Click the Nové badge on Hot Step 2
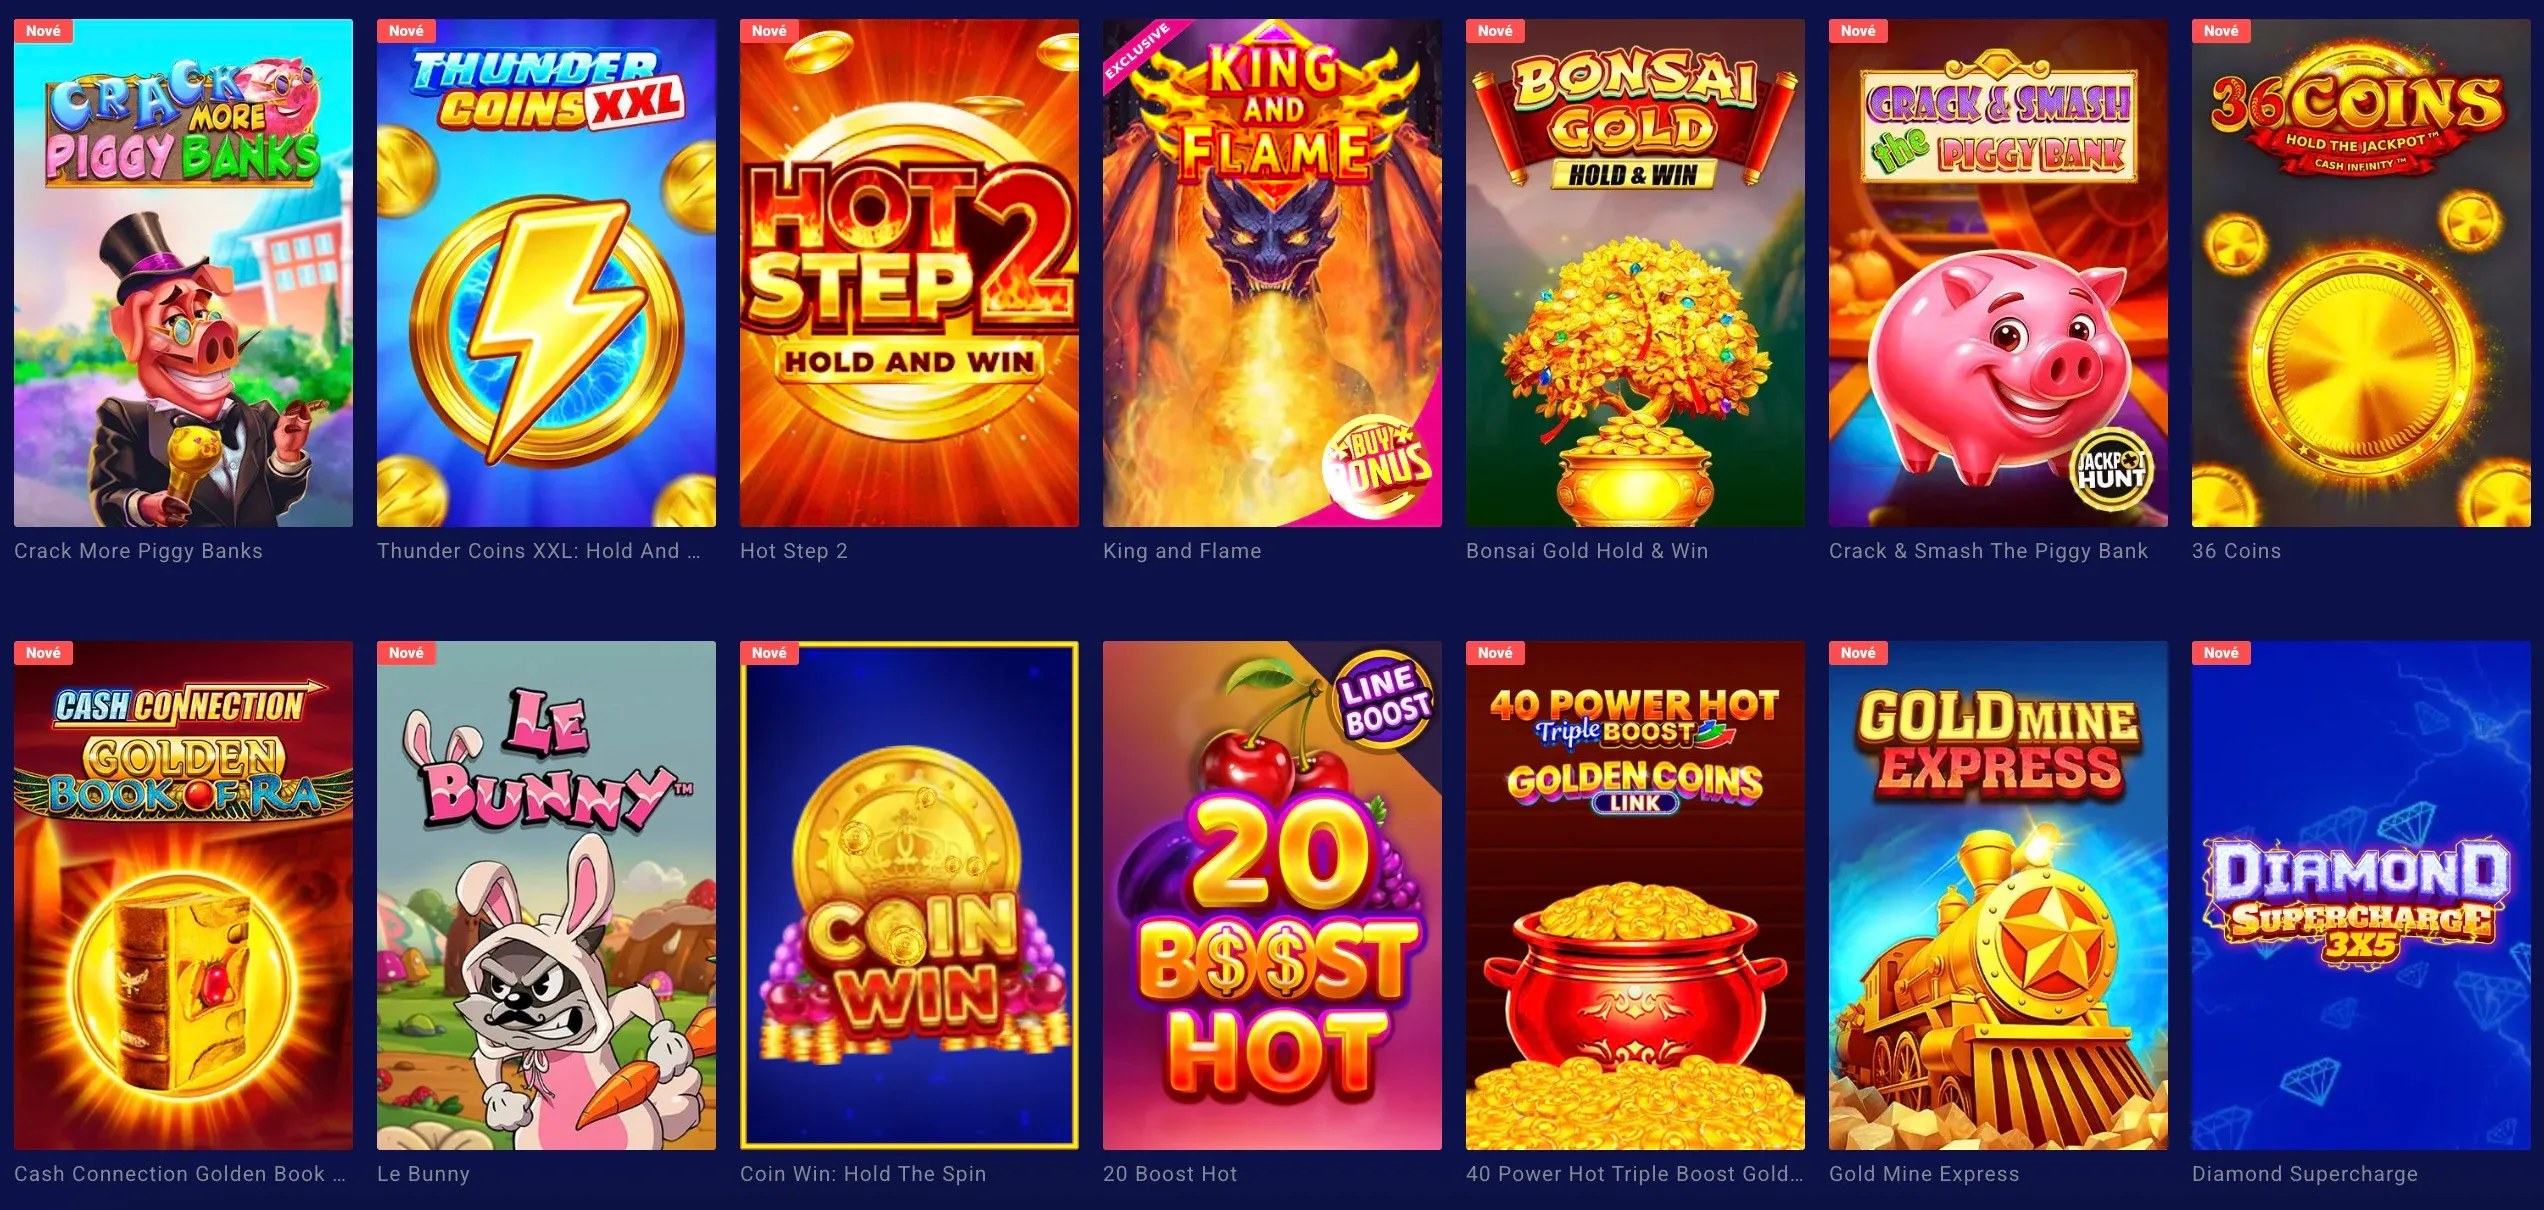Image resolution: width=2544 pixels, height=1210 pixels. tap(769, 31)
